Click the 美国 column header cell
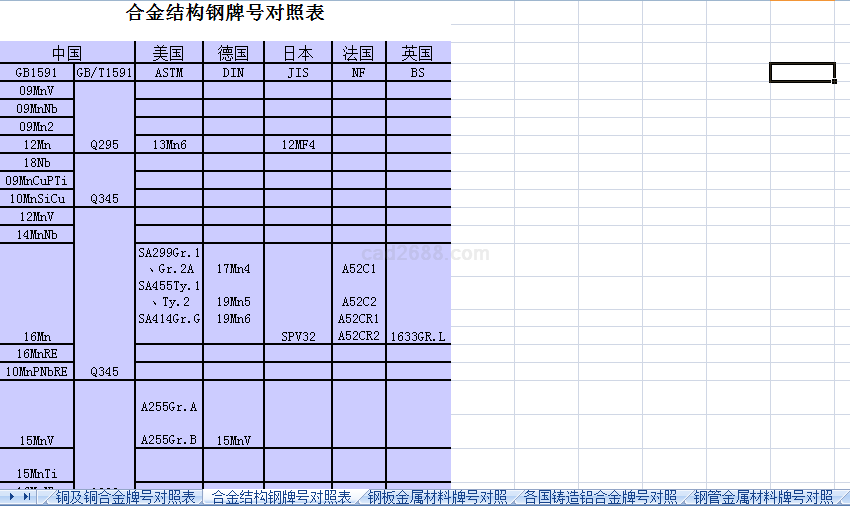This screenshot has height=506, width=850. point(168,53)
